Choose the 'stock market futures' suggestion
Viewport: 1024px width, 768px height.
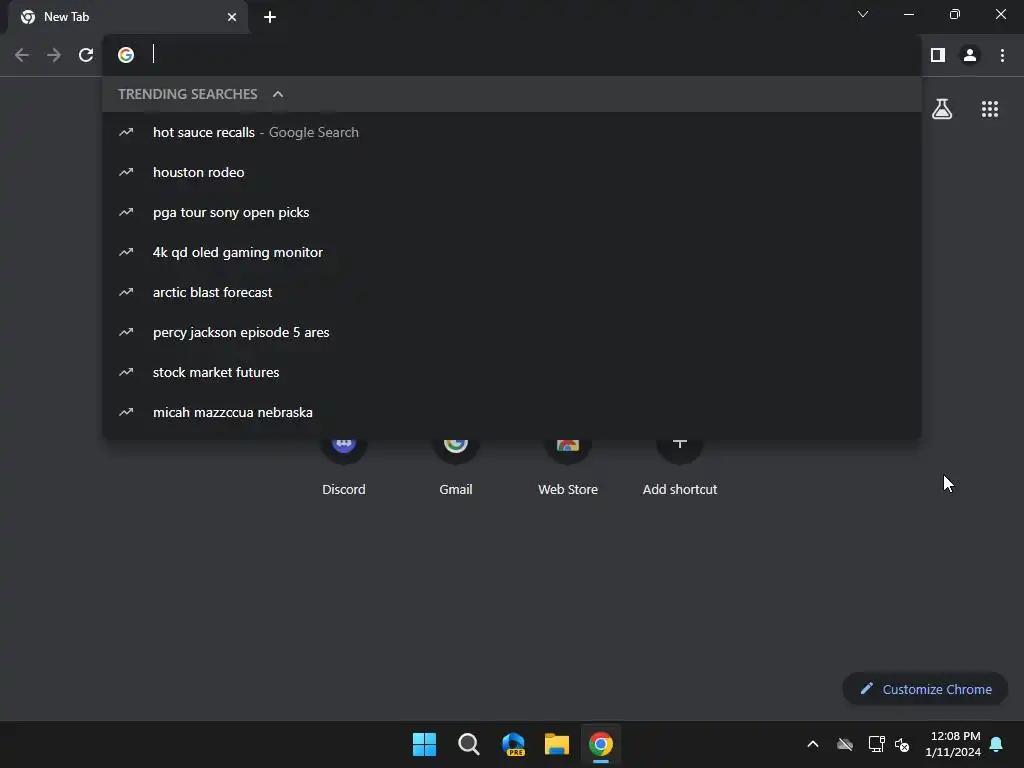[512, 372]
